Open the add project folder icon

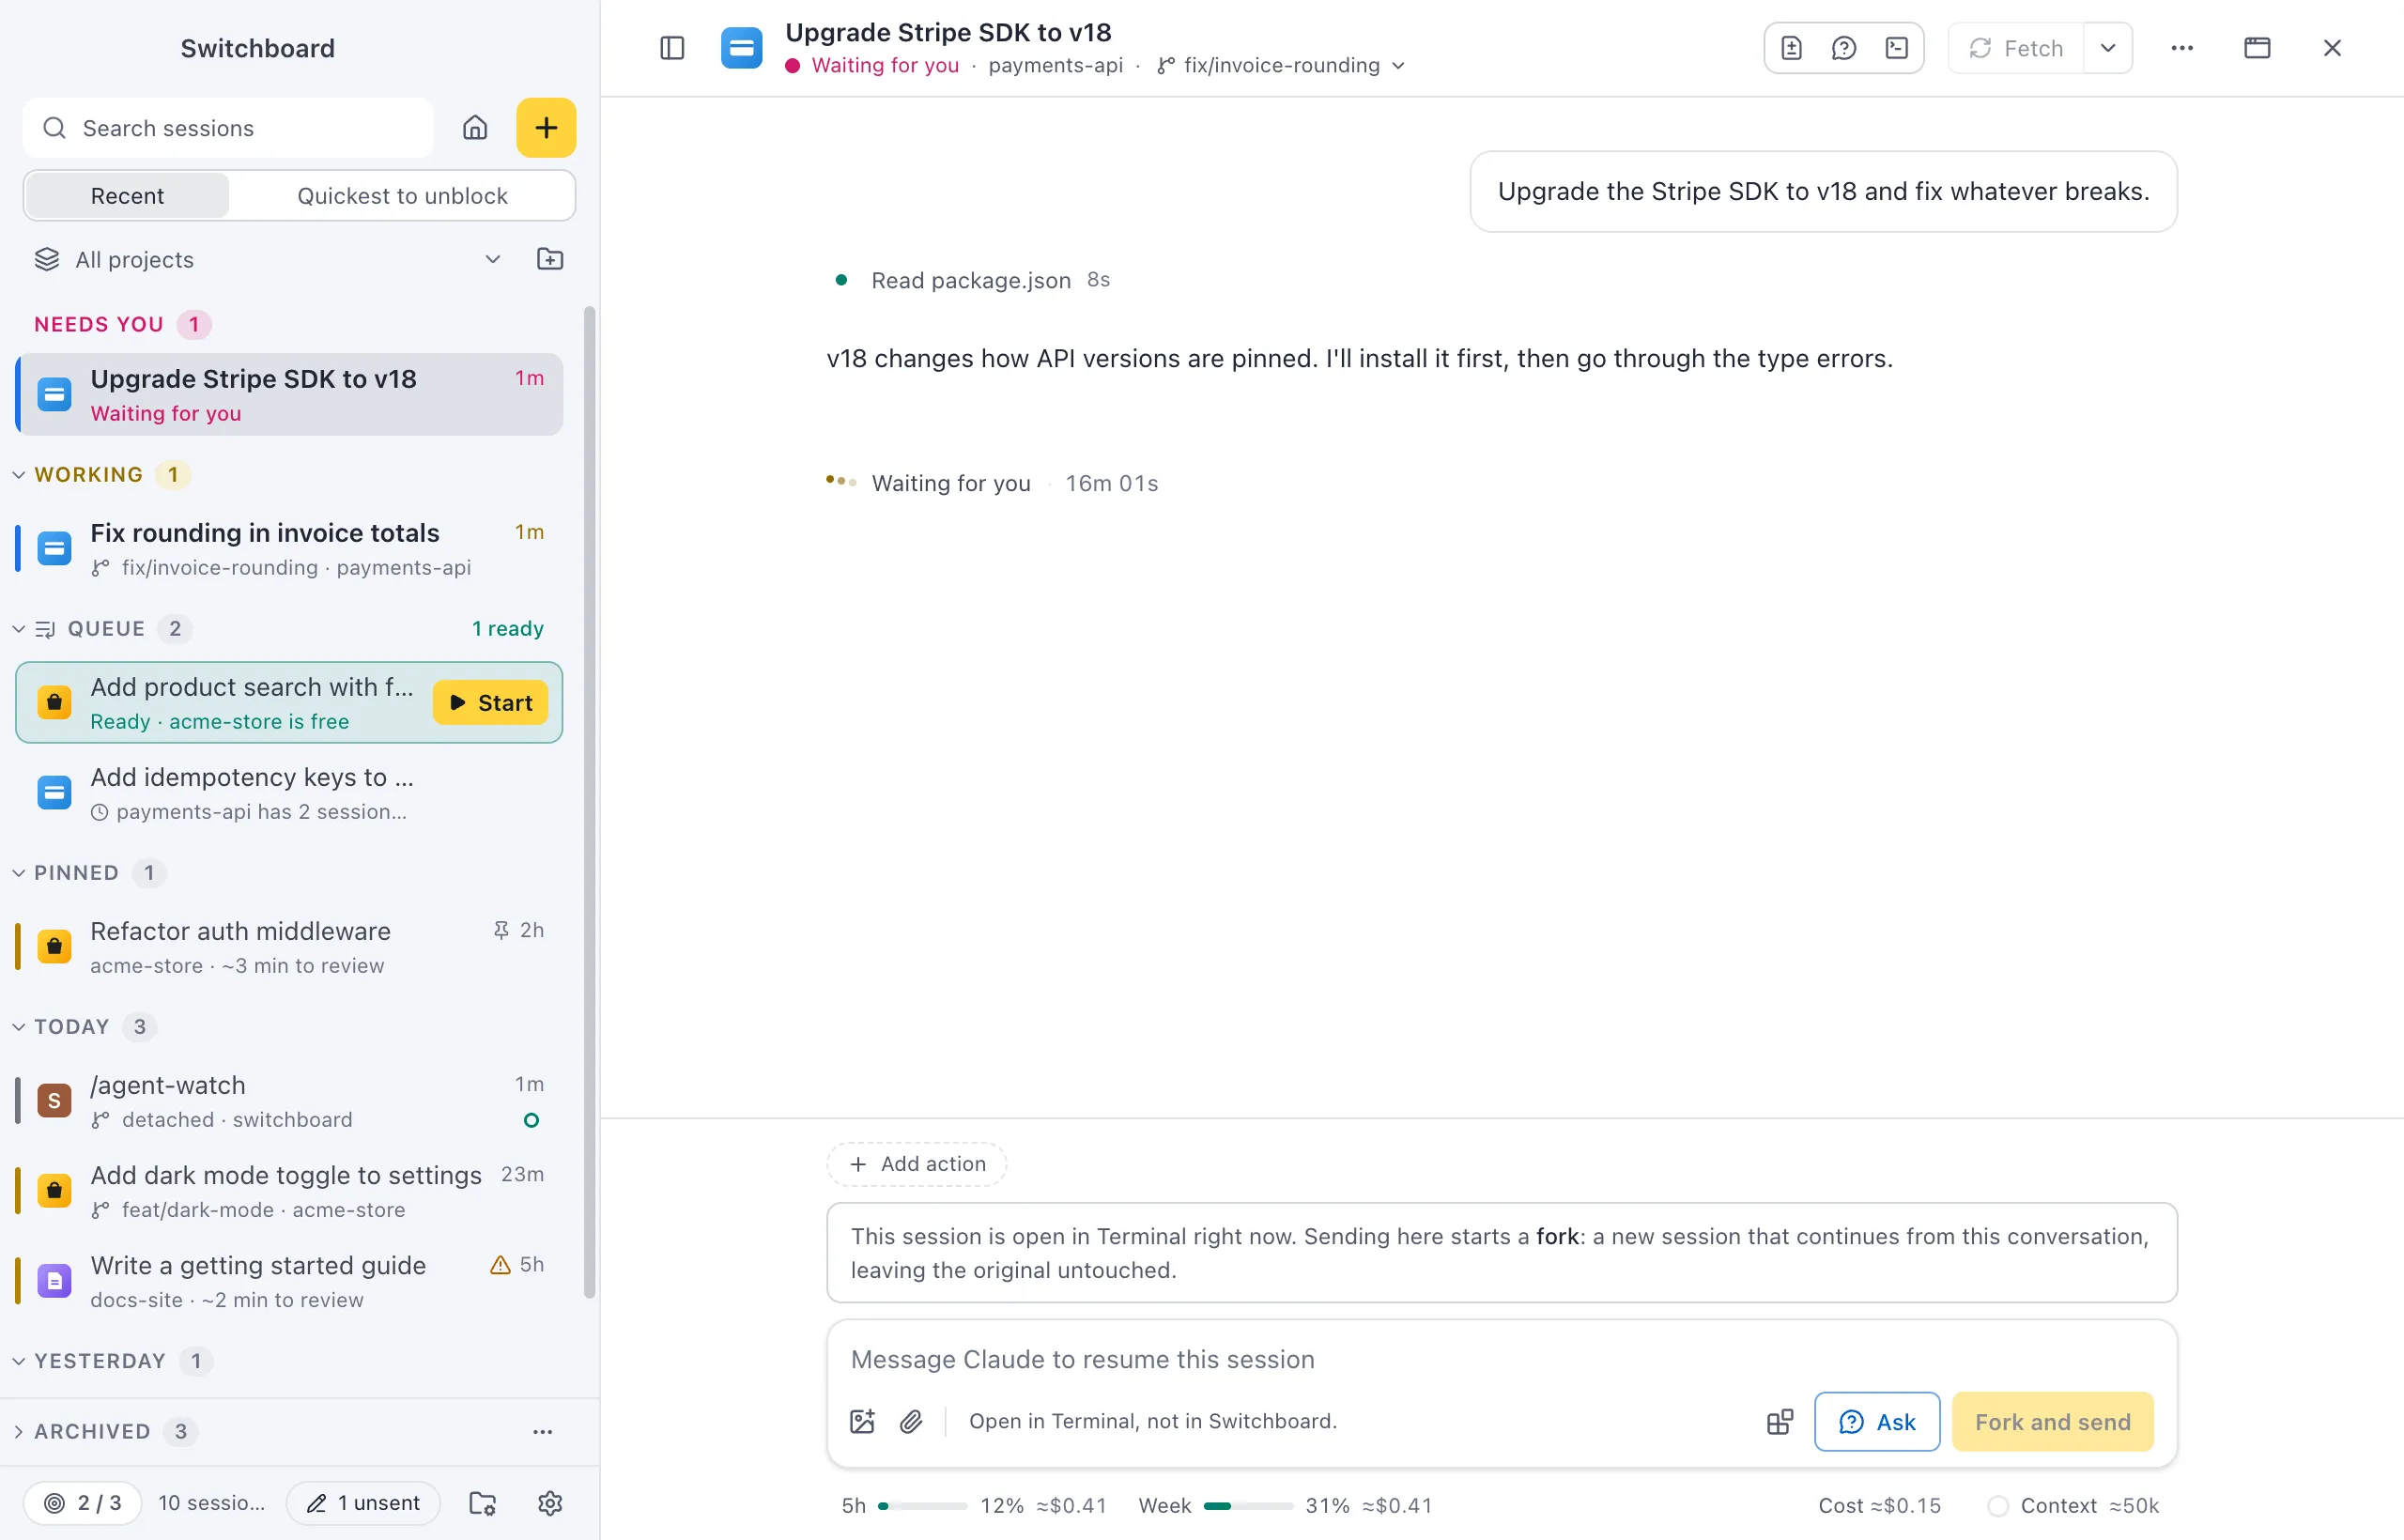pos(550,260)
